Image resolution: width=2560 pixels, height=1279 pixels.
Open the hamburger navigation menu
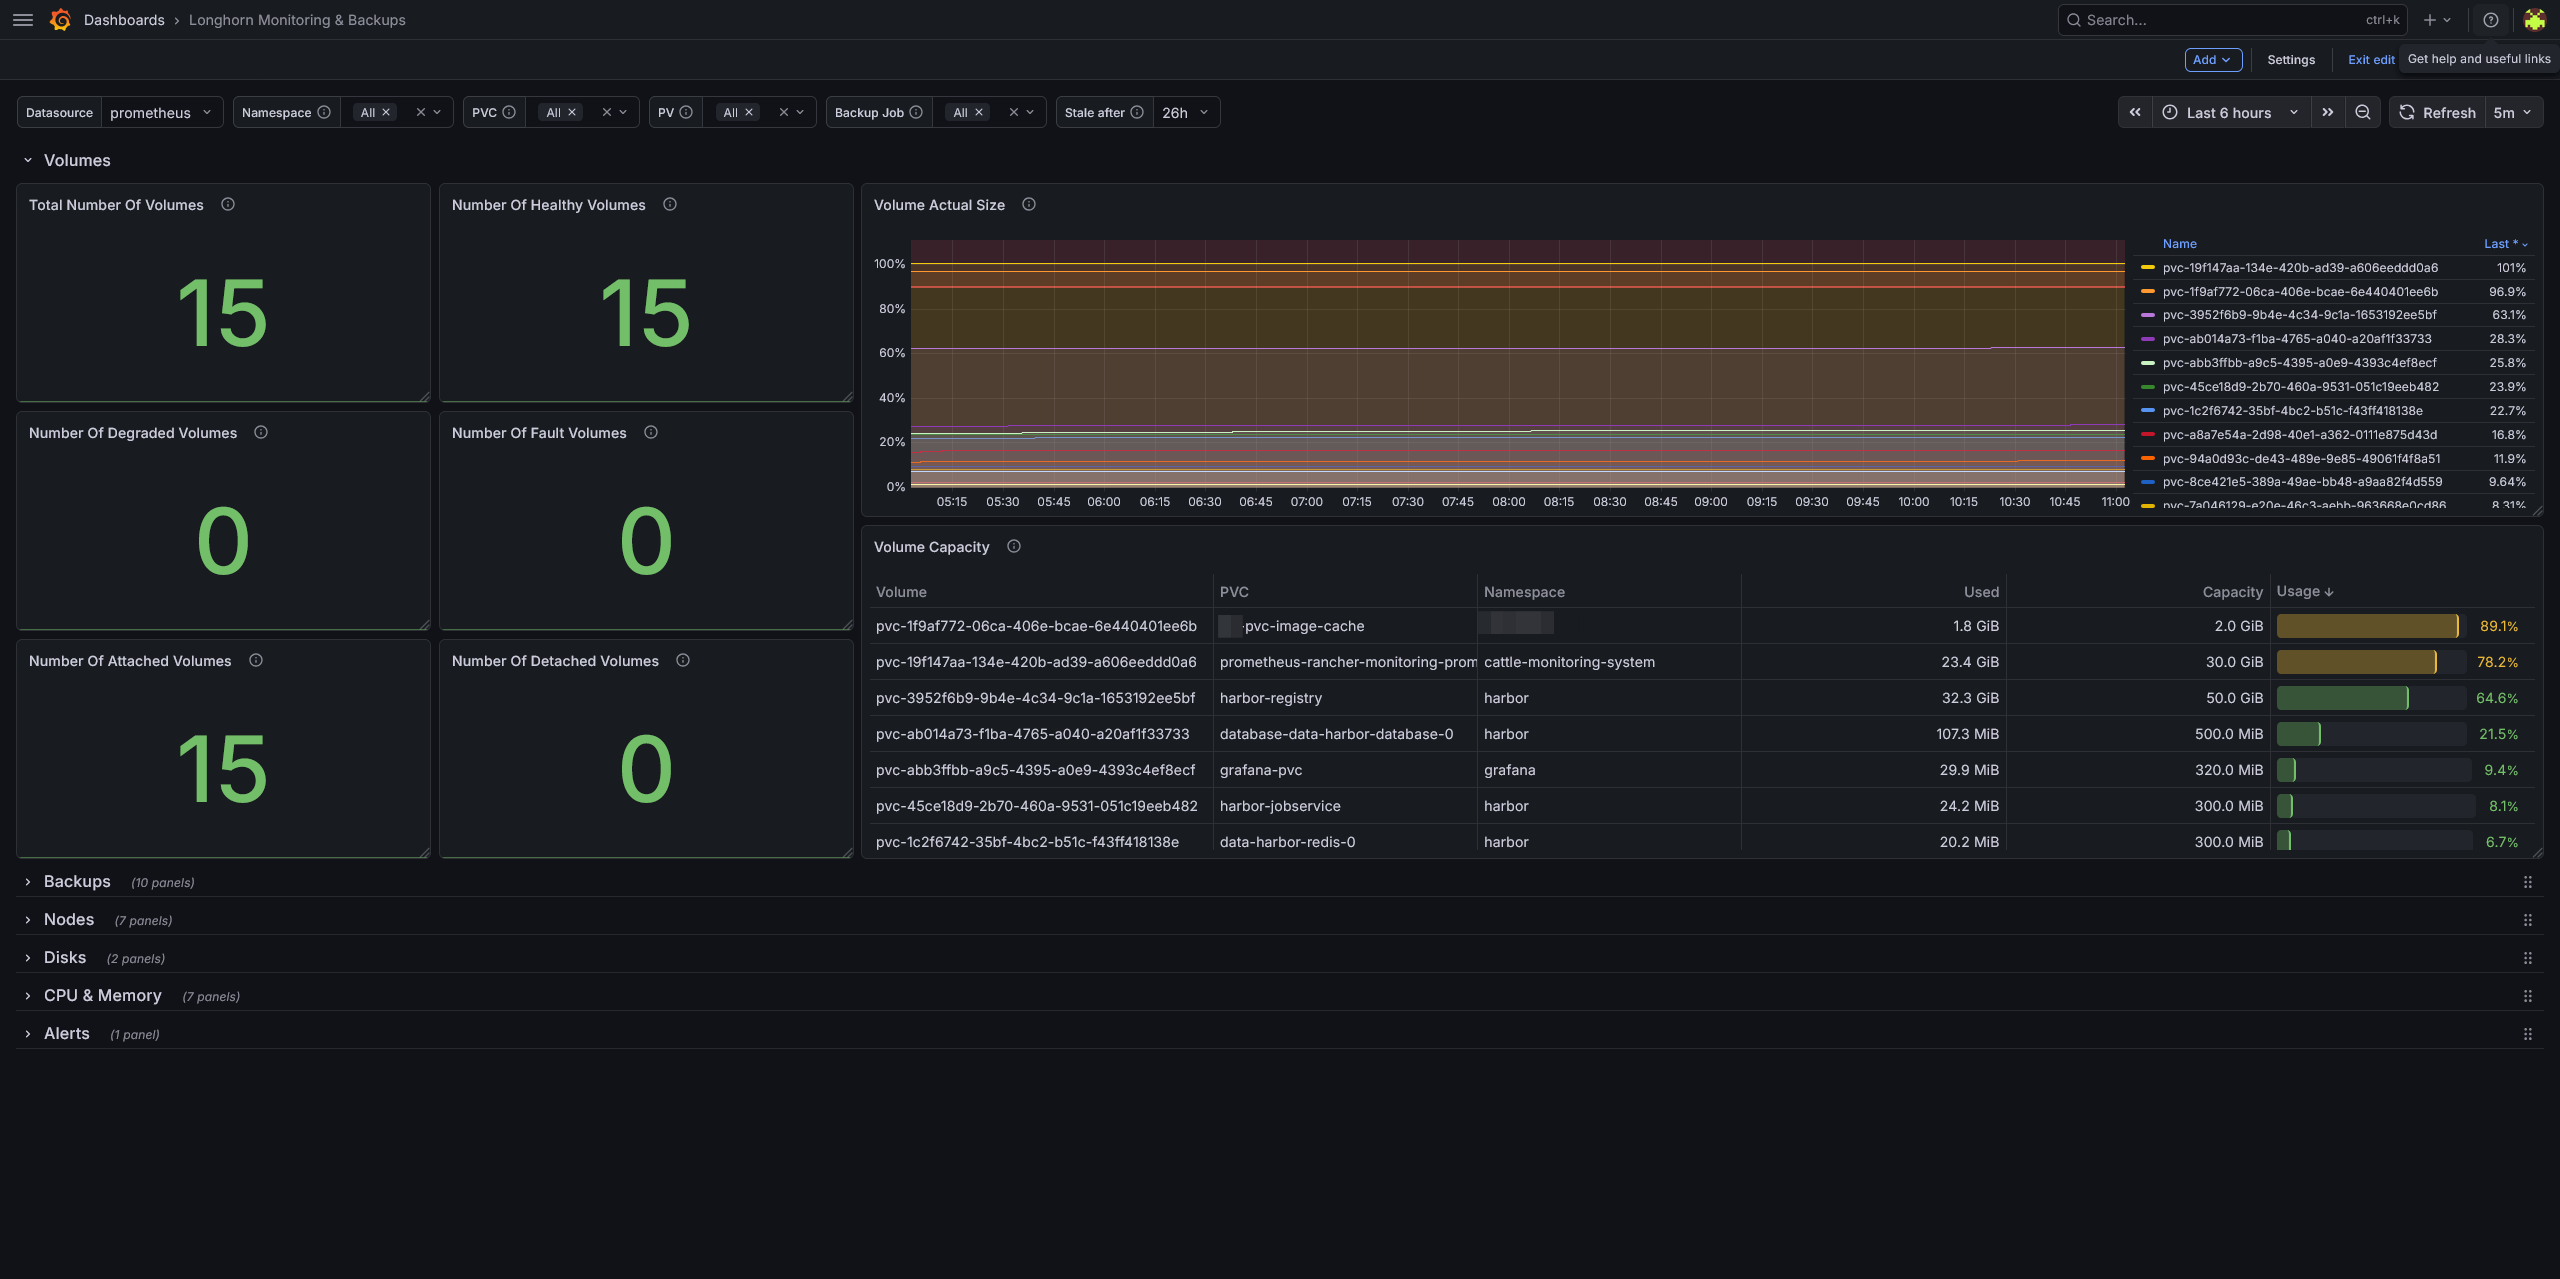tap(23, 20)
